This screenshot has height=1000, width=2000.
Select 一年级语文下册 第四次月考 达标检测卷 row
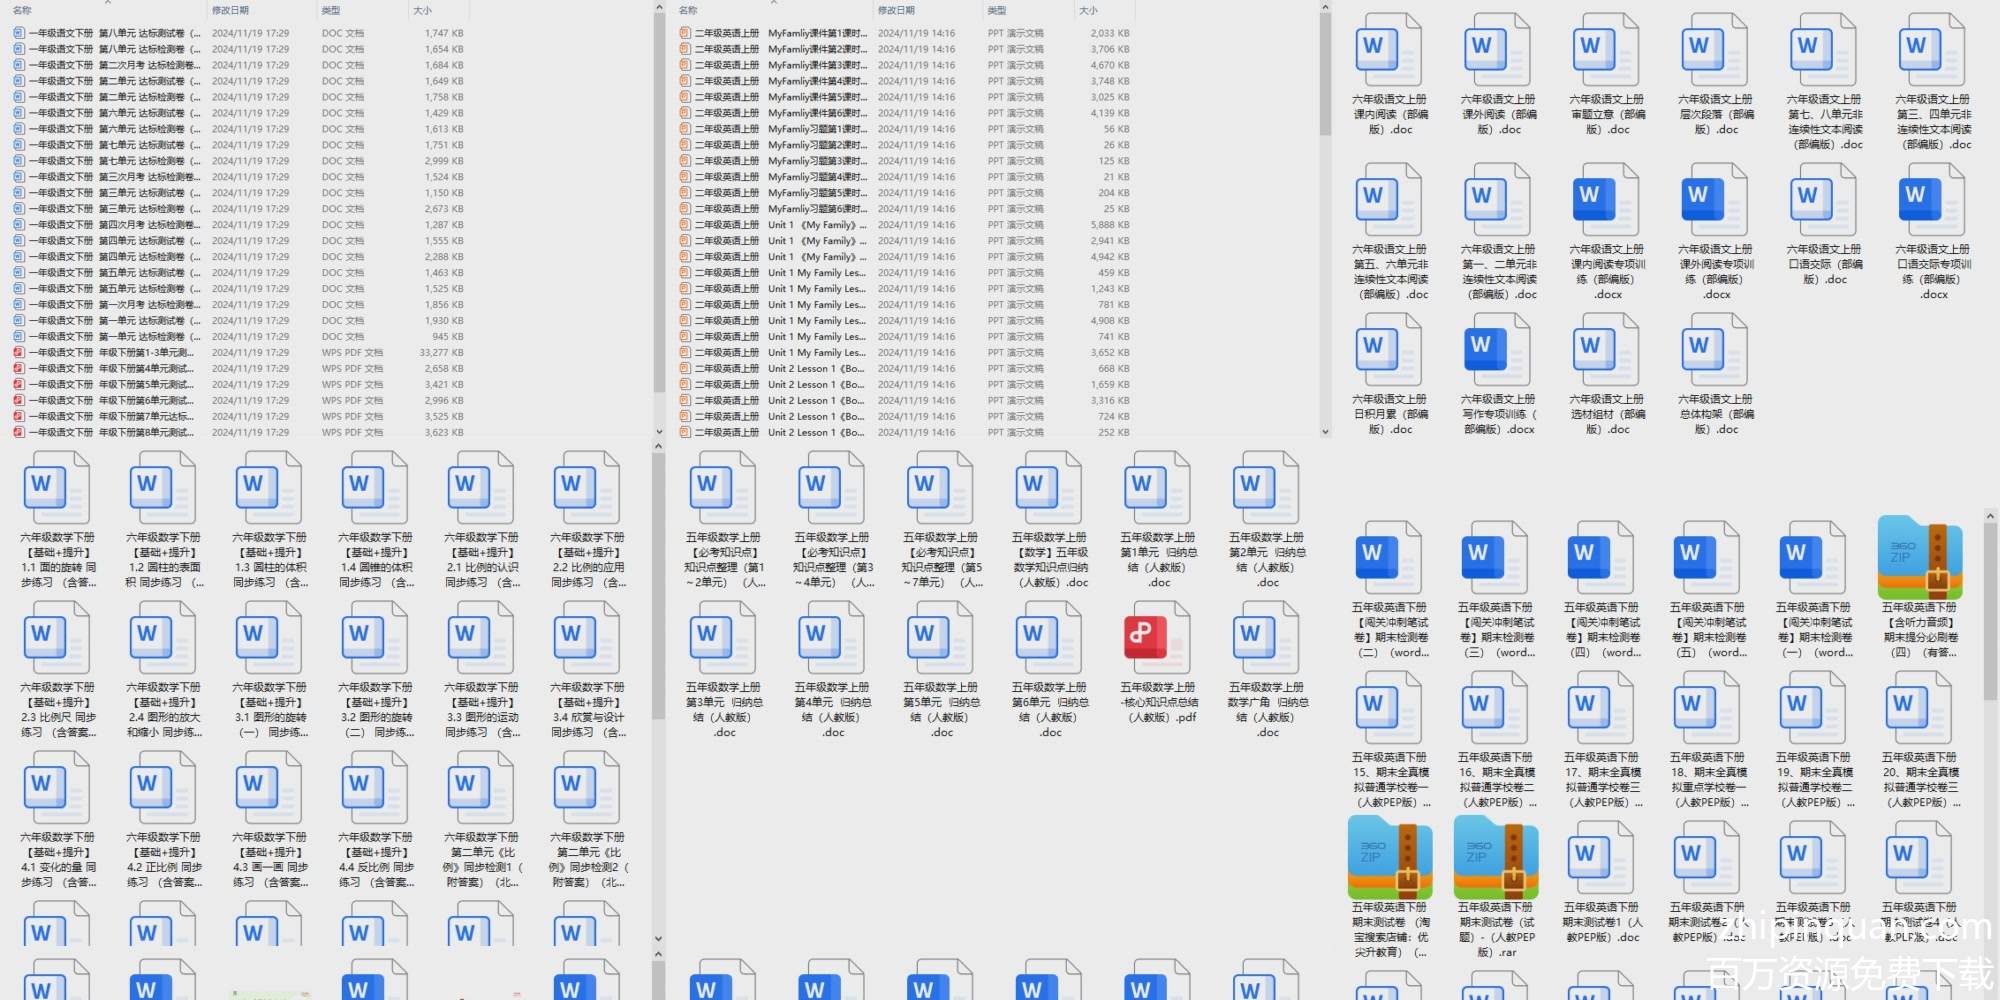[238, 225]
